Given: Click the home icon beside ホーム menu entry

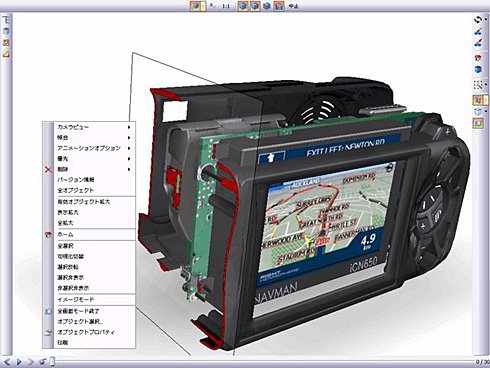Looking at the screenshot, I should coord(49,234).
